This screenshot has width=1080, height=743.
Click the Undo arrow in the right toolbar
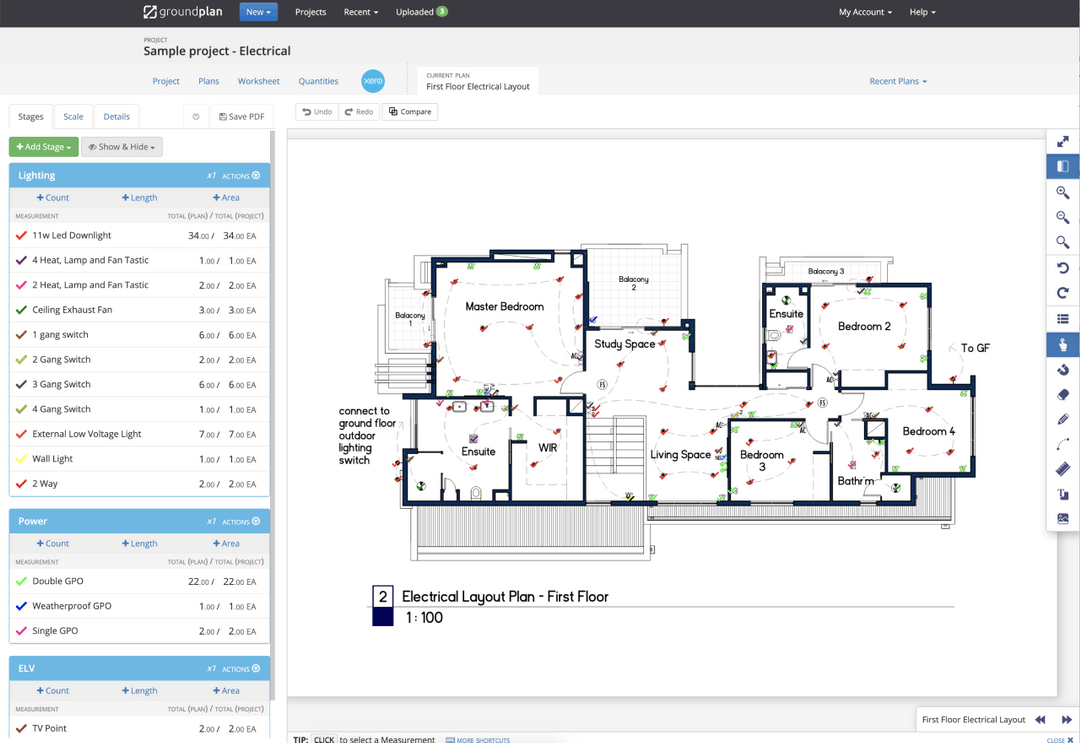1062,267
